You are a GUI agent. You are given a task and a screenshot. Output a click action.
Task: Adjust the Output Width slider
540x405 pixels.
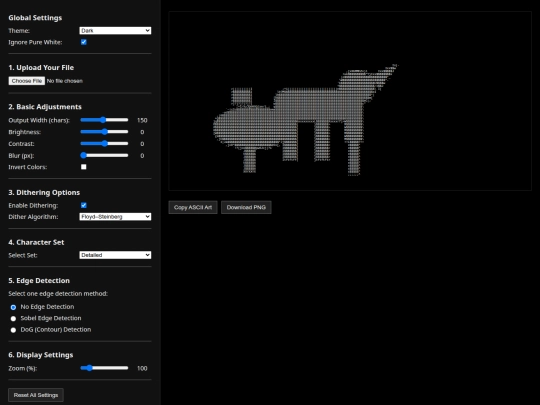(x=104, y=120)
